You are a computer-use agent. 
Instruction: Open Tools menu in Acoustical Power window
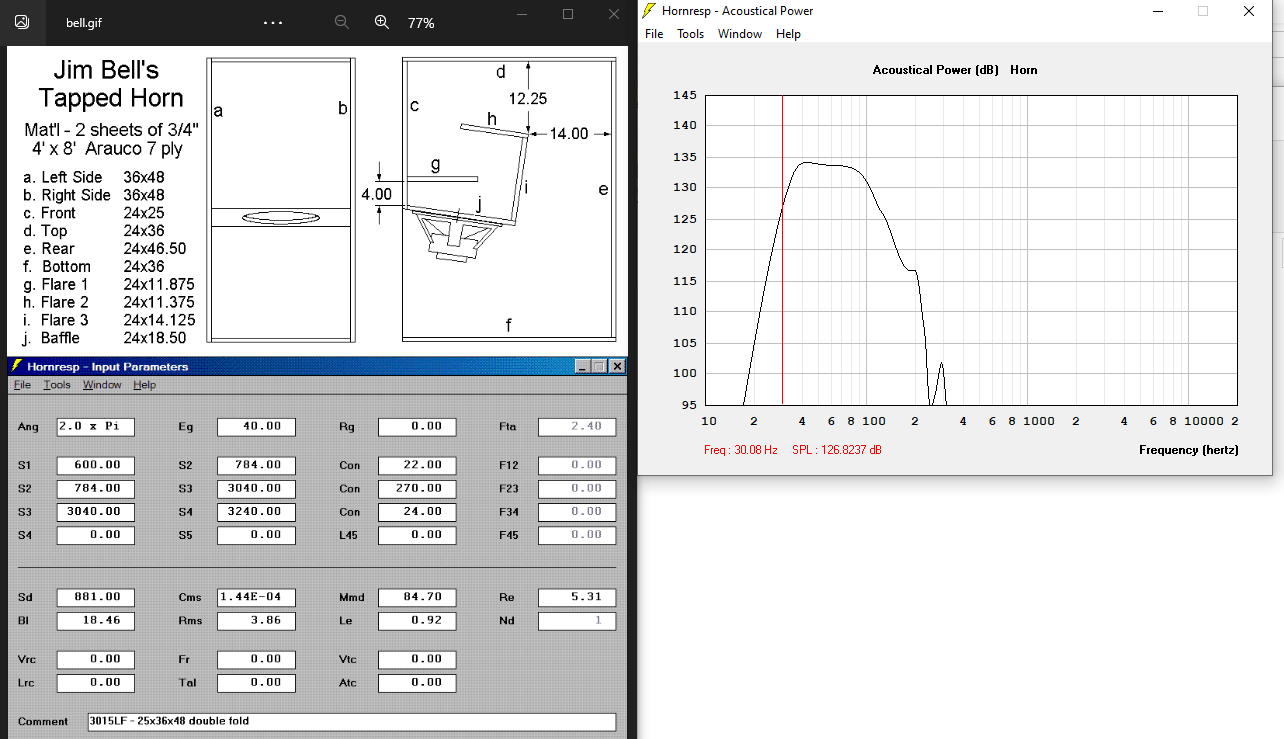[x=690, y=34]
